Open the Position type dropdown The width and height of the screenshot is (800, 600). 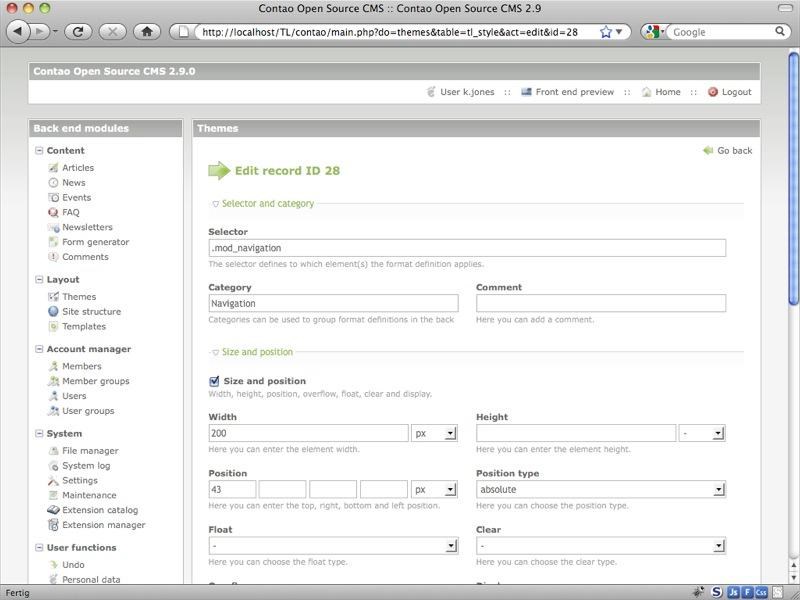601,489
